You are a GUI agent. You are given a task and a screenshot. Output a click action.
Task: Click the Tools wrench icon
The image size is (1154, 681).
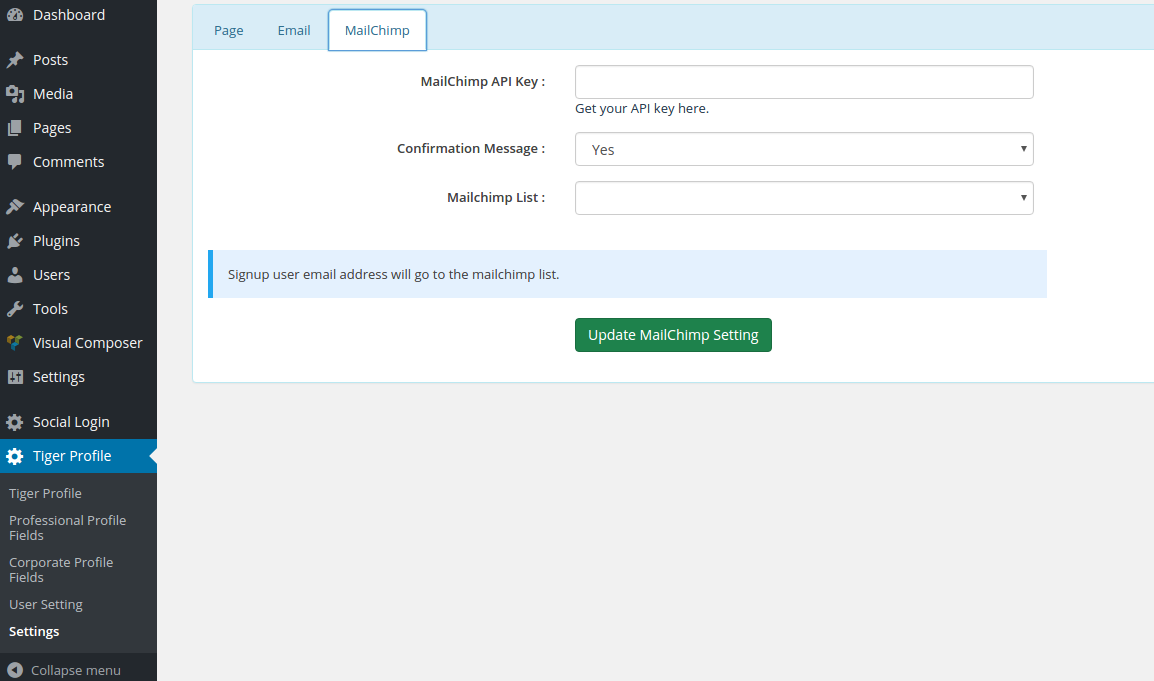(x=15, y=308)
